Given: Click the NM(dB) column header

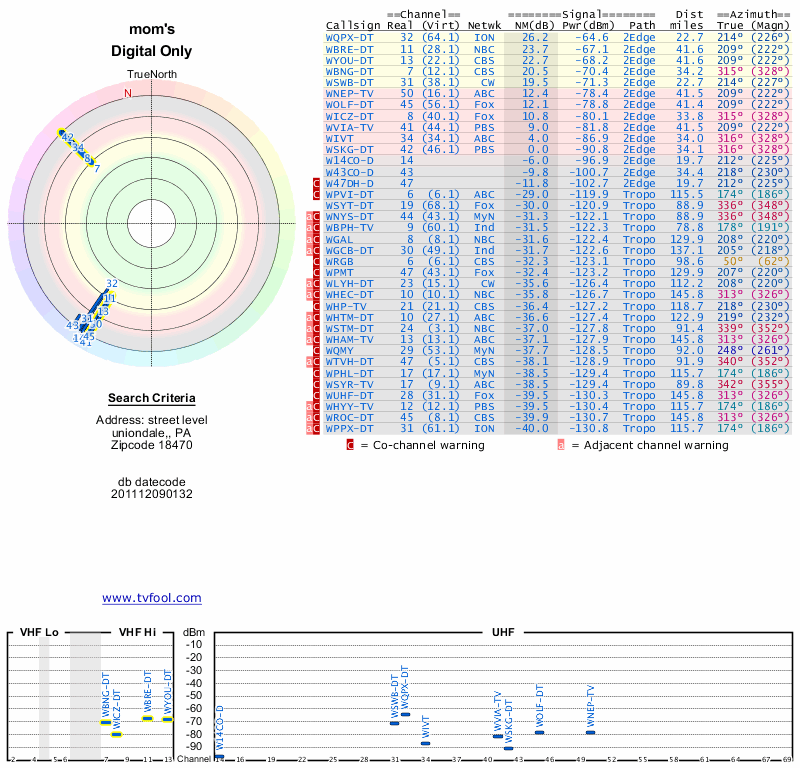Looking at the screenshot, I should (x=529, y=25).
